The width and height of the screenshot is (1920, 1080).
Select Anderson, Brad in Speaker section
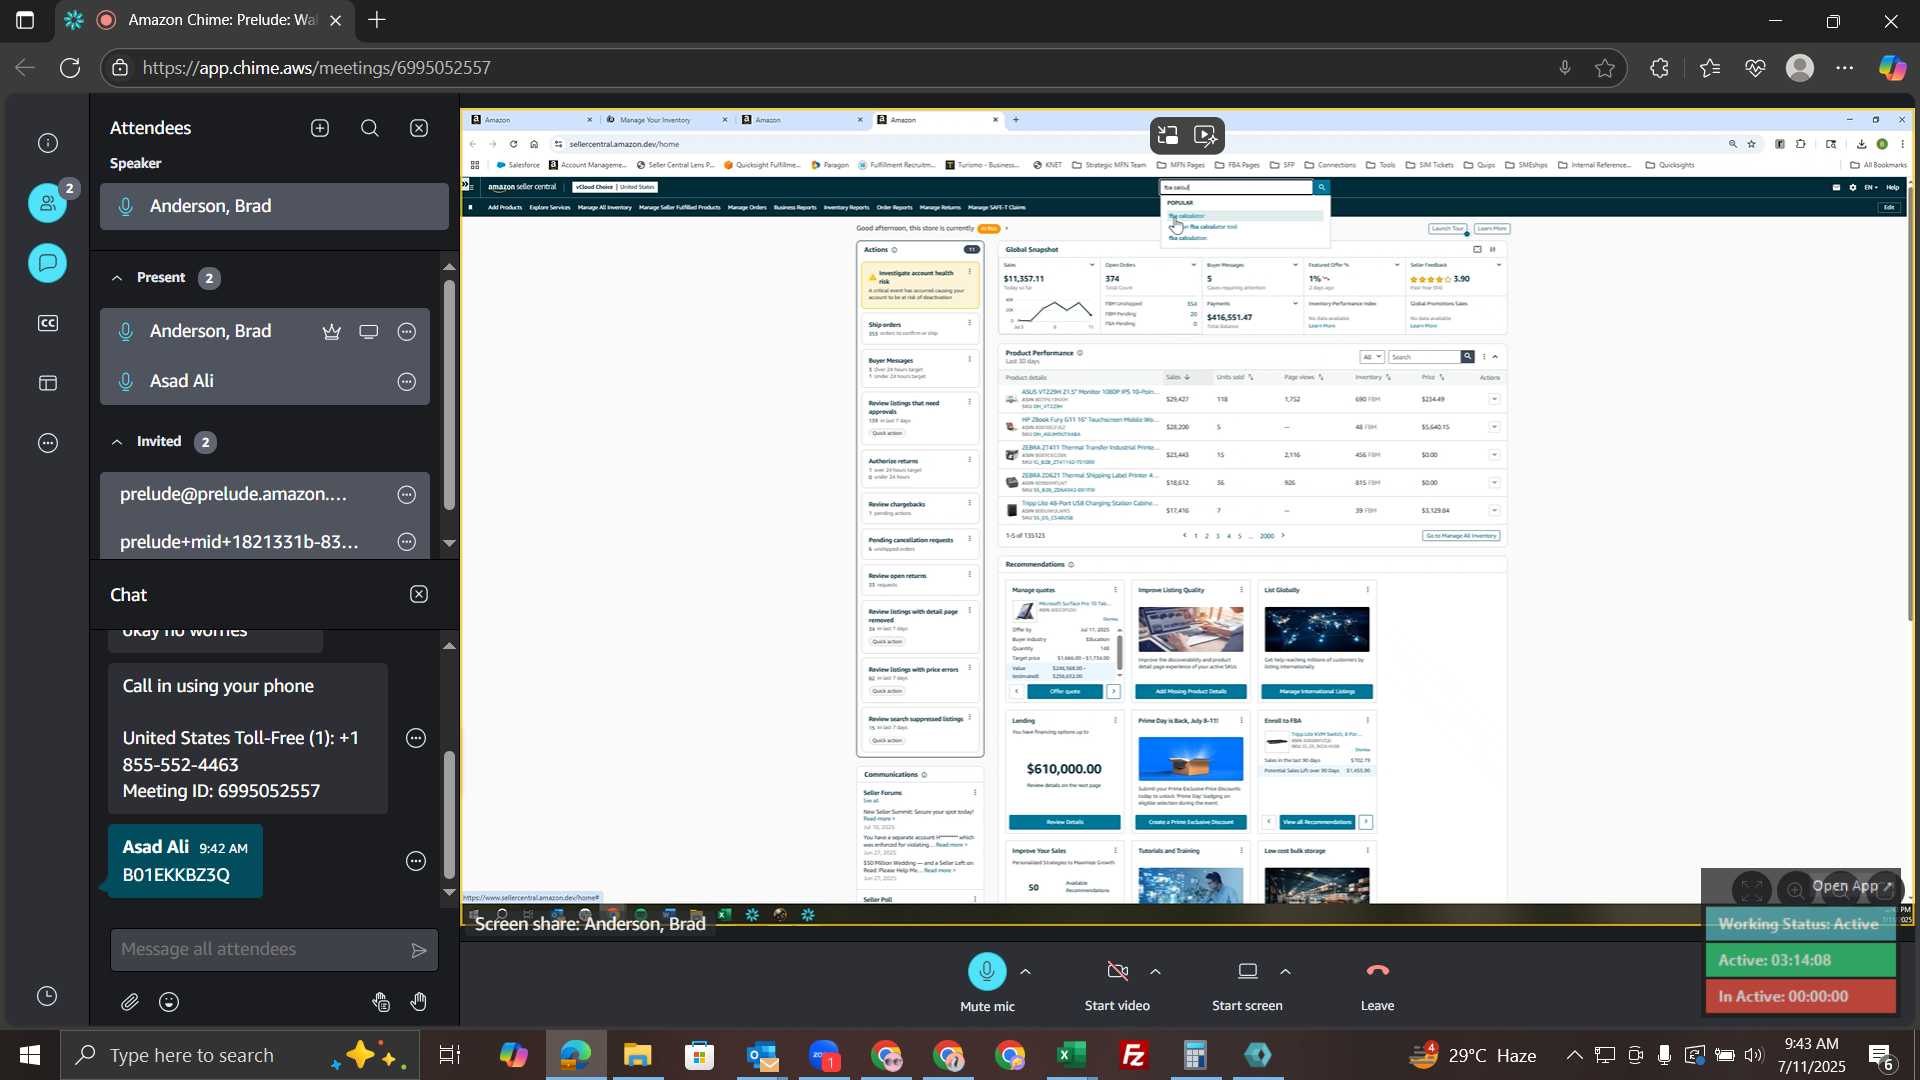[274, 206]
